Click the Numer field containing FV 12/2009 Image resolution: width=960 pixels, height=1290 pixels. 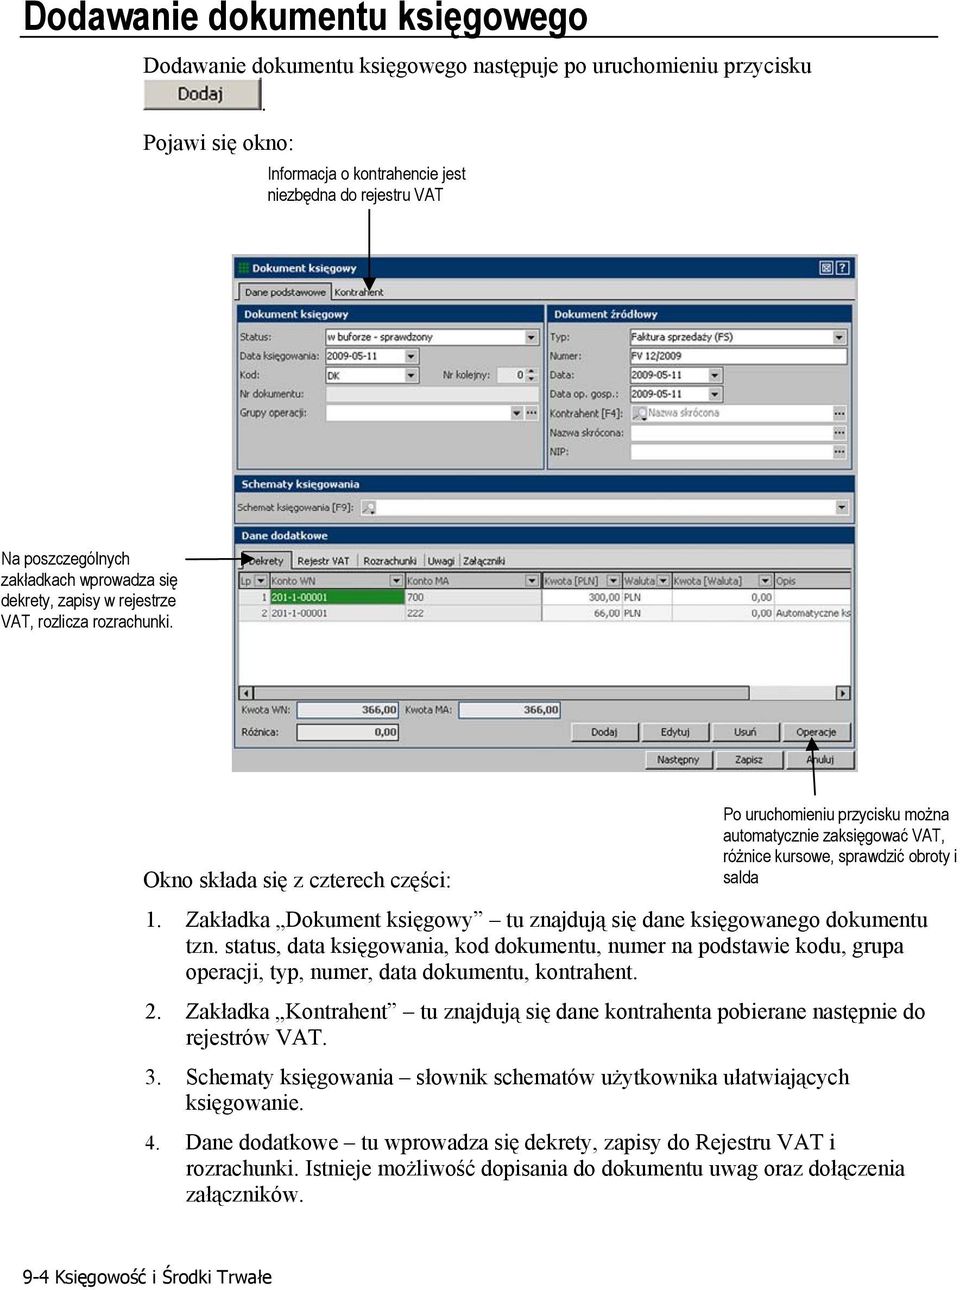(x=738, y=356)
